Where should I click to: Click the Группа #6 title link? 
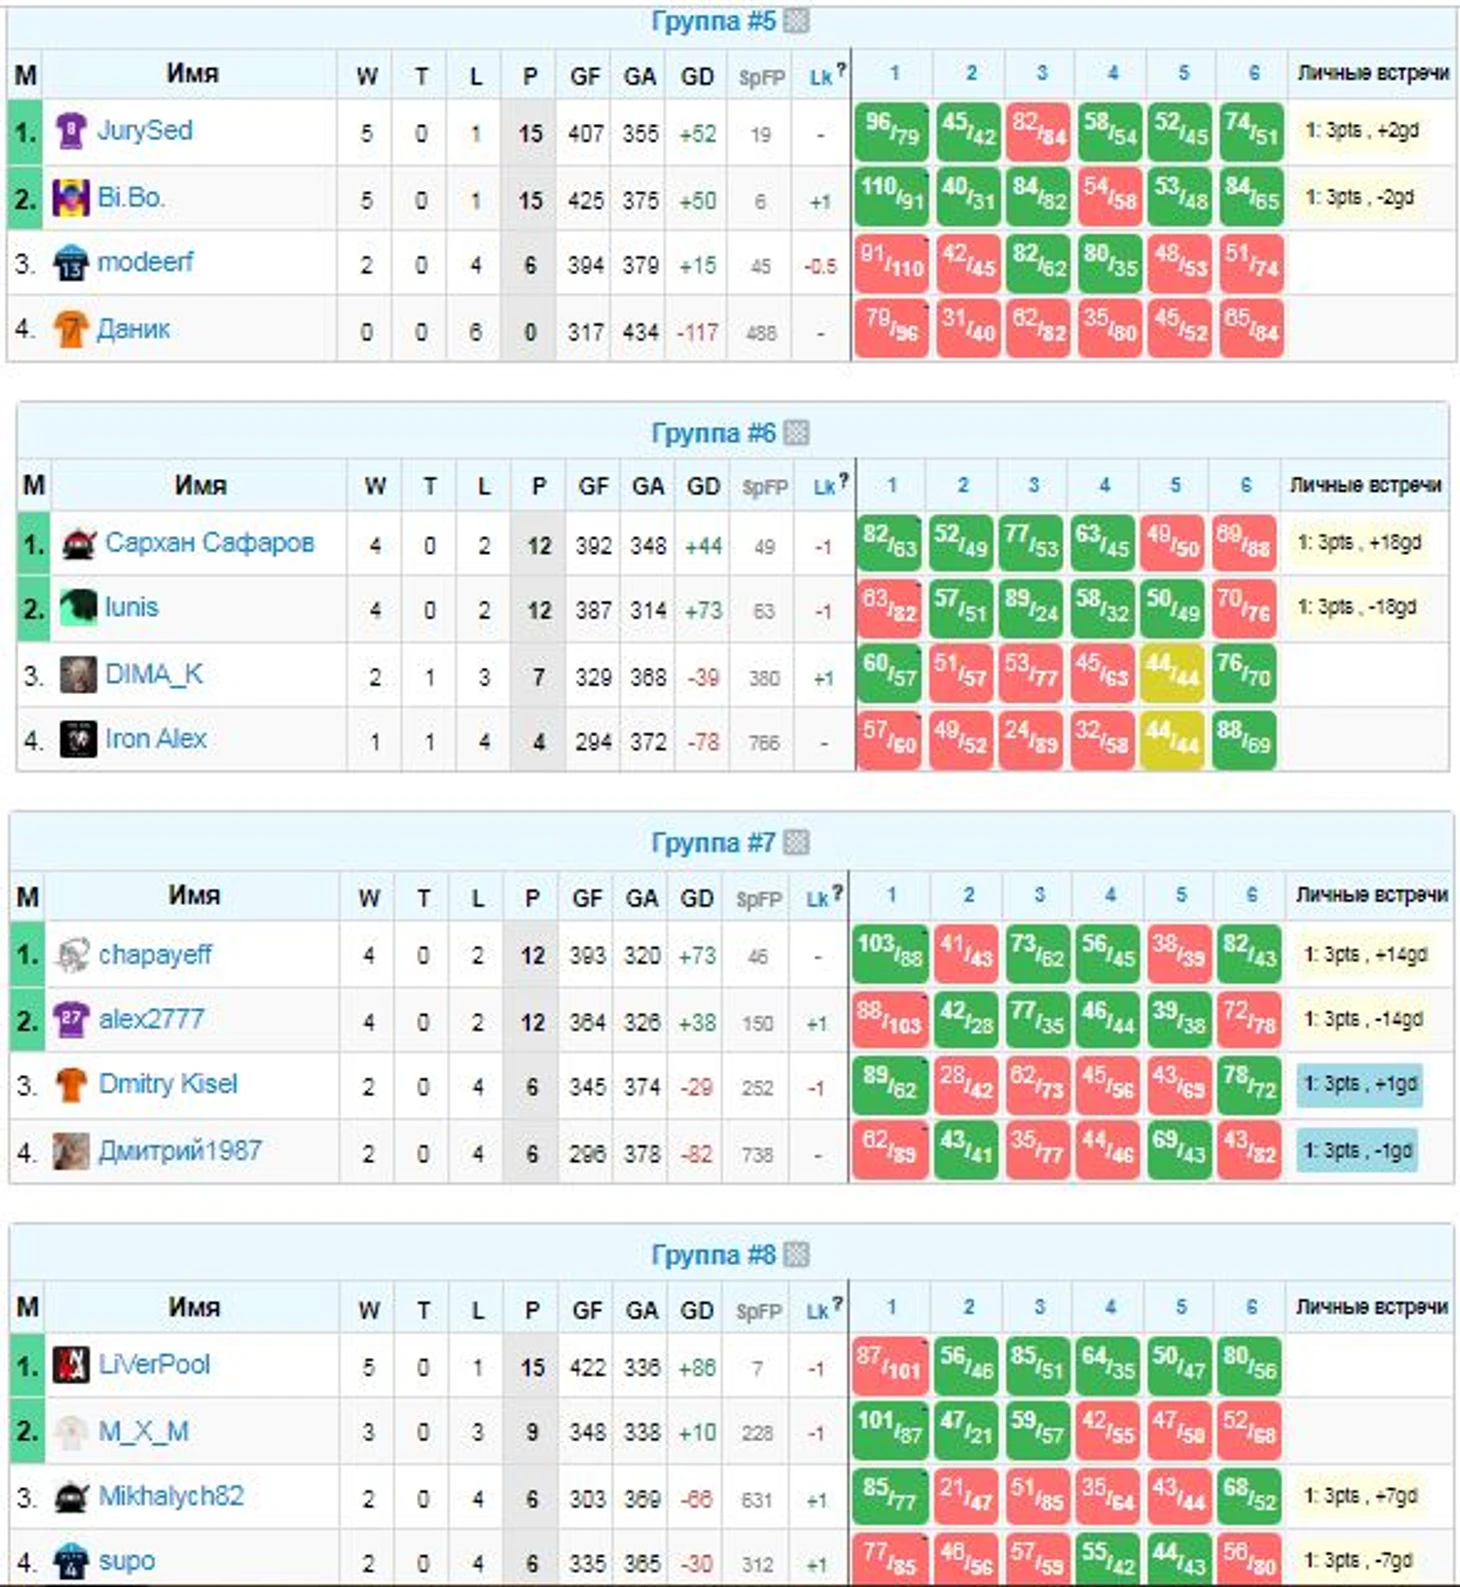(x=713, y=433)
